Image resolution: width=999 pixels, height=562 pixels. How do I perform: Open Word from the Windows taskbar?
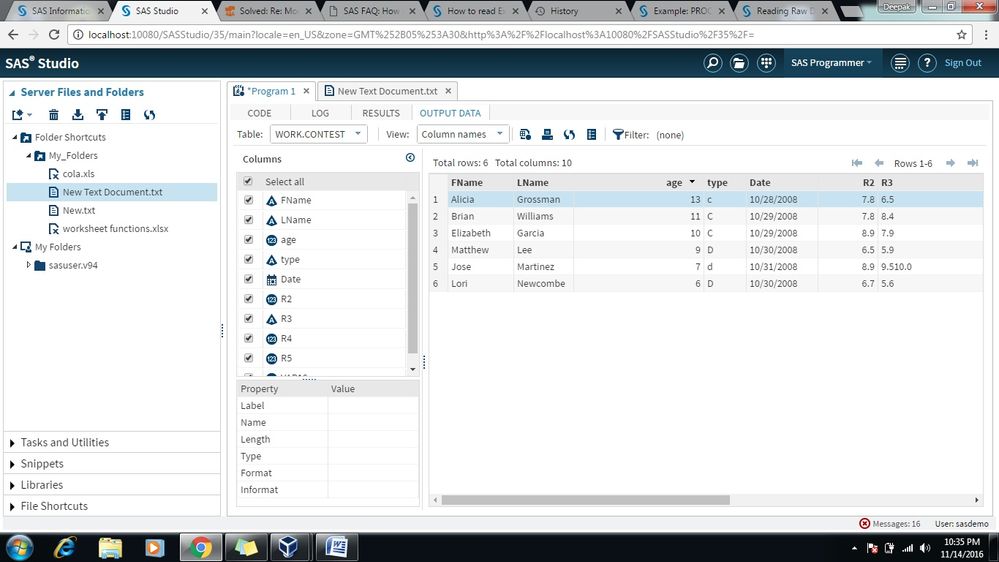[x=336, y=547]
